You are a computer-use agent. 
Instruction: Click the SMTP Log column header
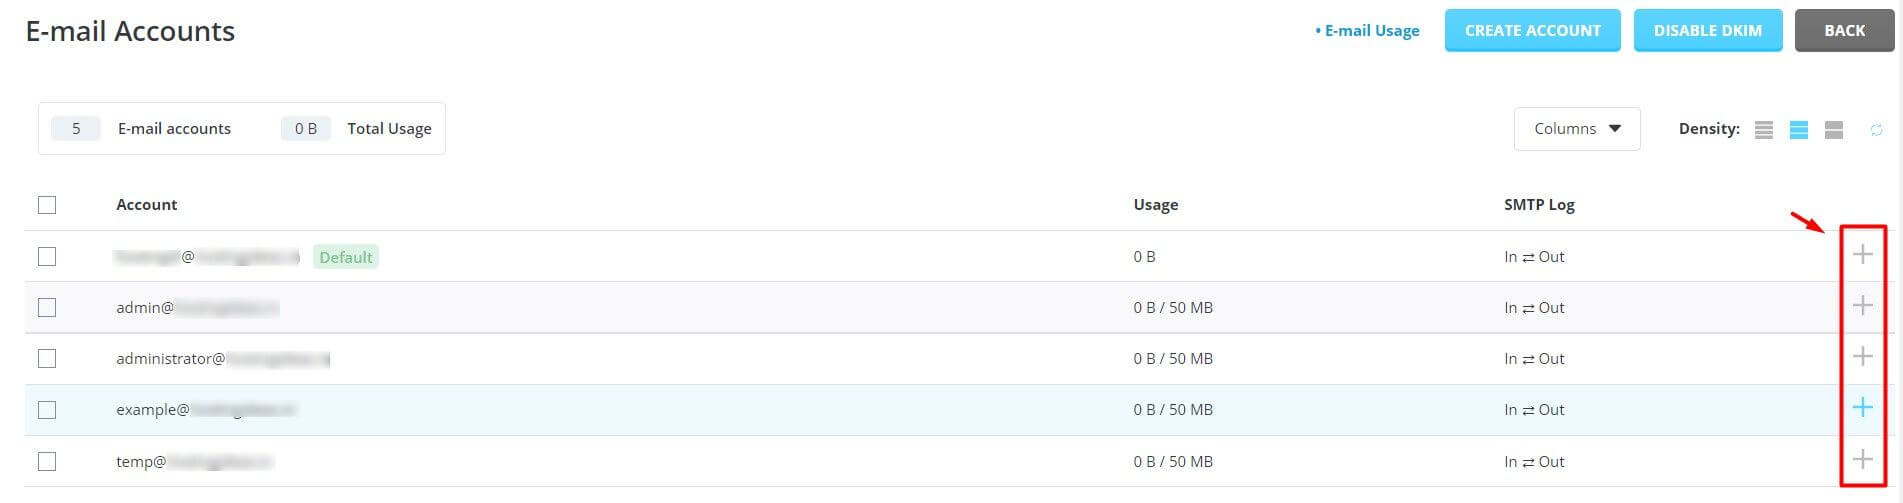1539,205
